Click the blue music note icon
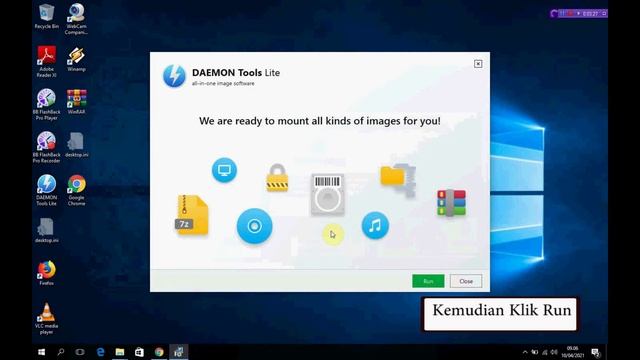Screen dimensions: 640x360 pos(375,225)
